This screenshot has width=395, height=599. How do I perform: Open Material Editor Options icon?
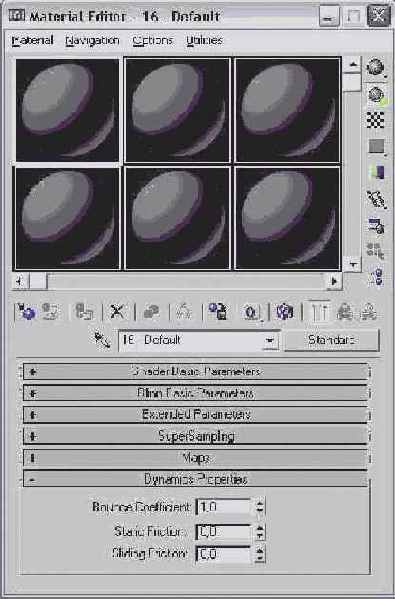376,225
